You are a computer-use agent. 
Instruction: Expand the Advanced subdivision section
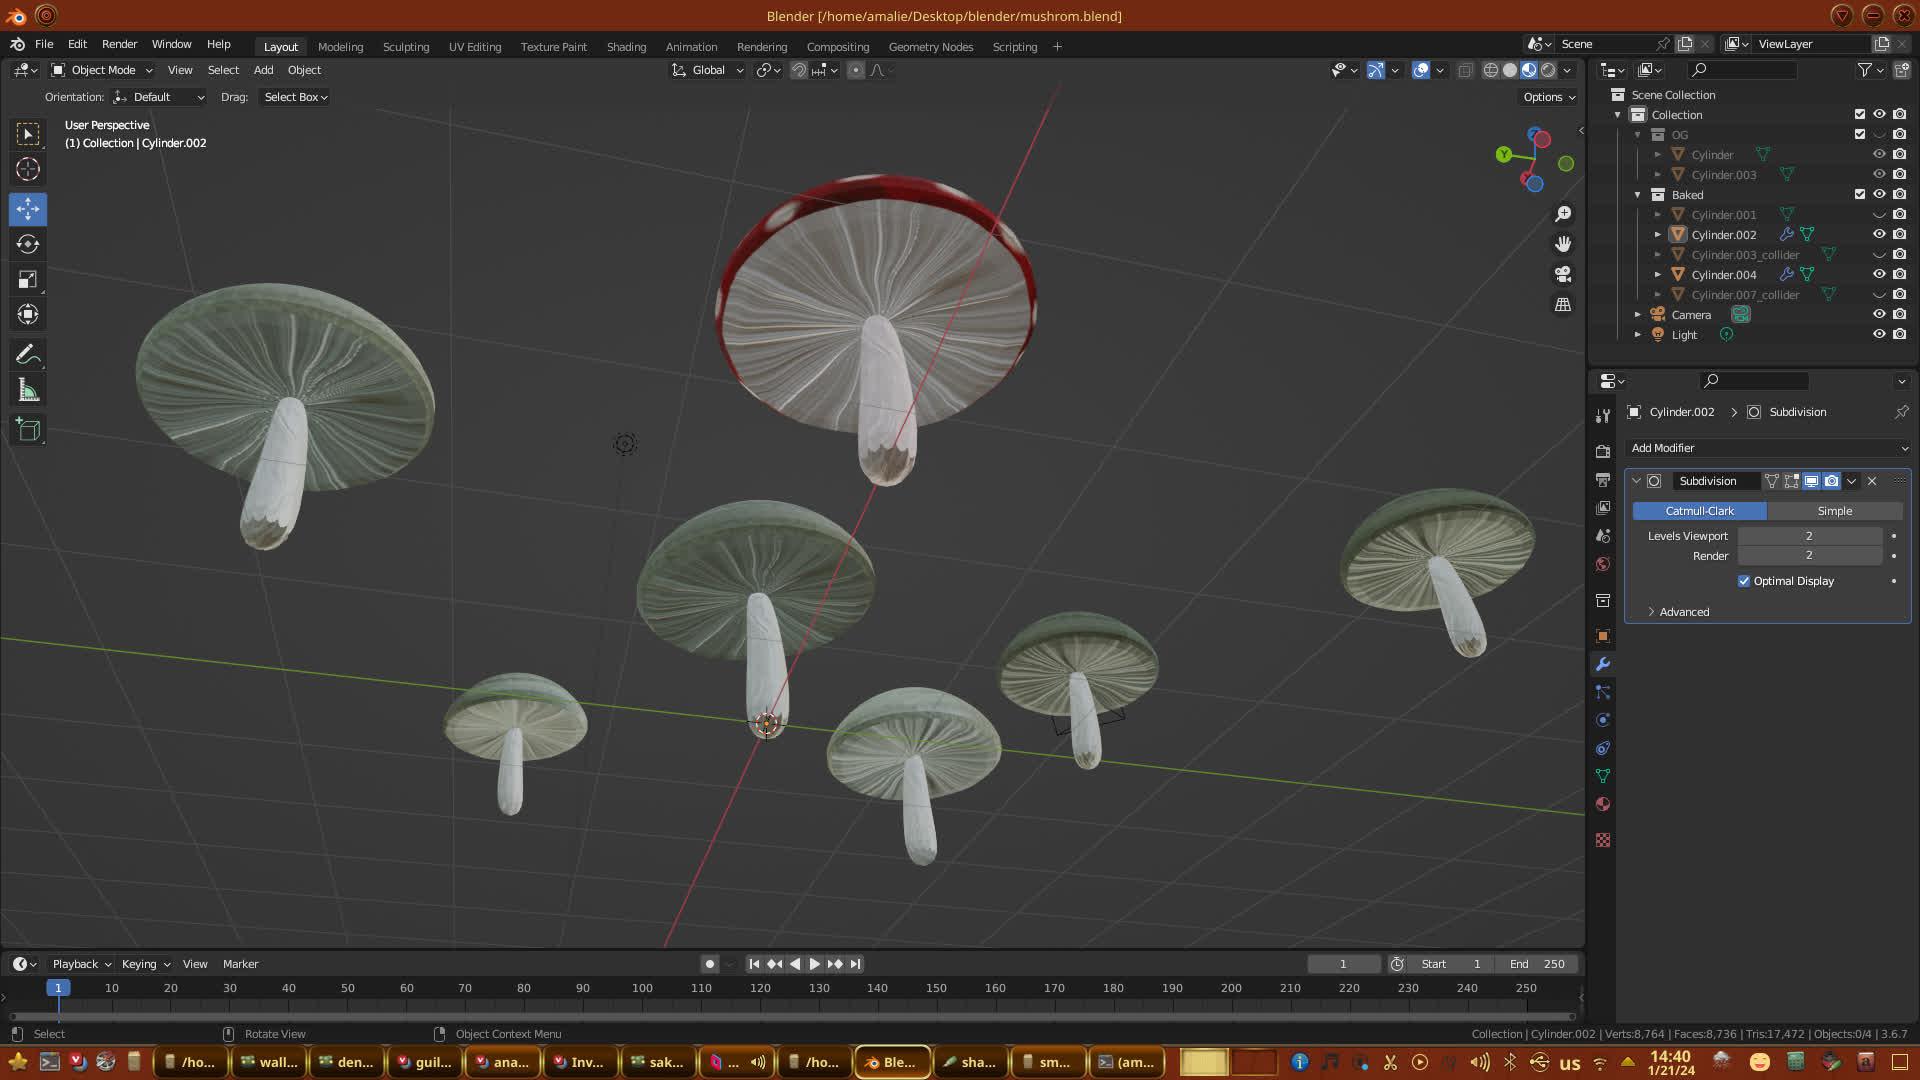point(1684,612)
